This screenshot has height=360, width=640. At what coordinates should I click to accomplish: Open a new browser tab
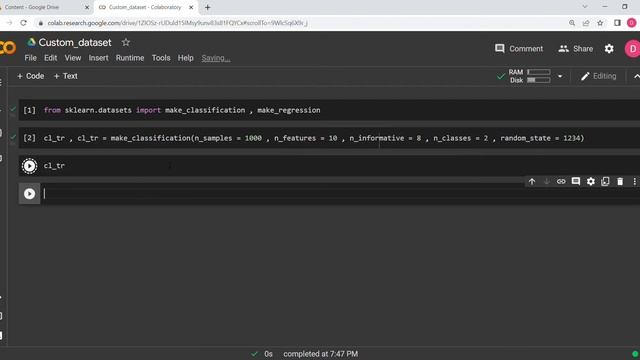click(207, 7)
